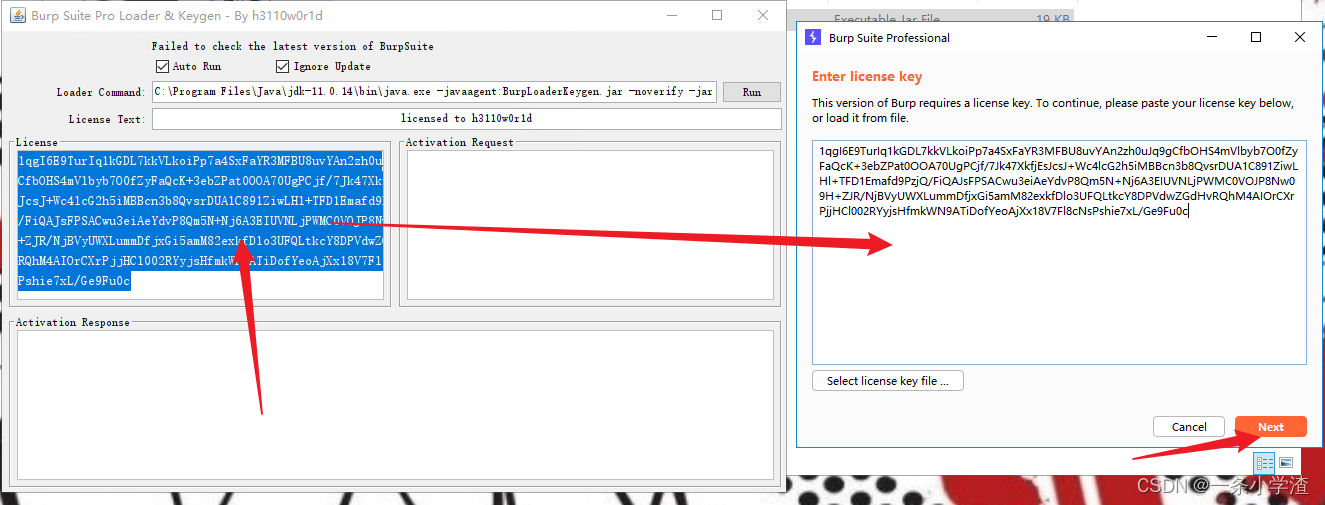
Task: Toggle the Auto Run checkbox
Action: coord(163,67)
